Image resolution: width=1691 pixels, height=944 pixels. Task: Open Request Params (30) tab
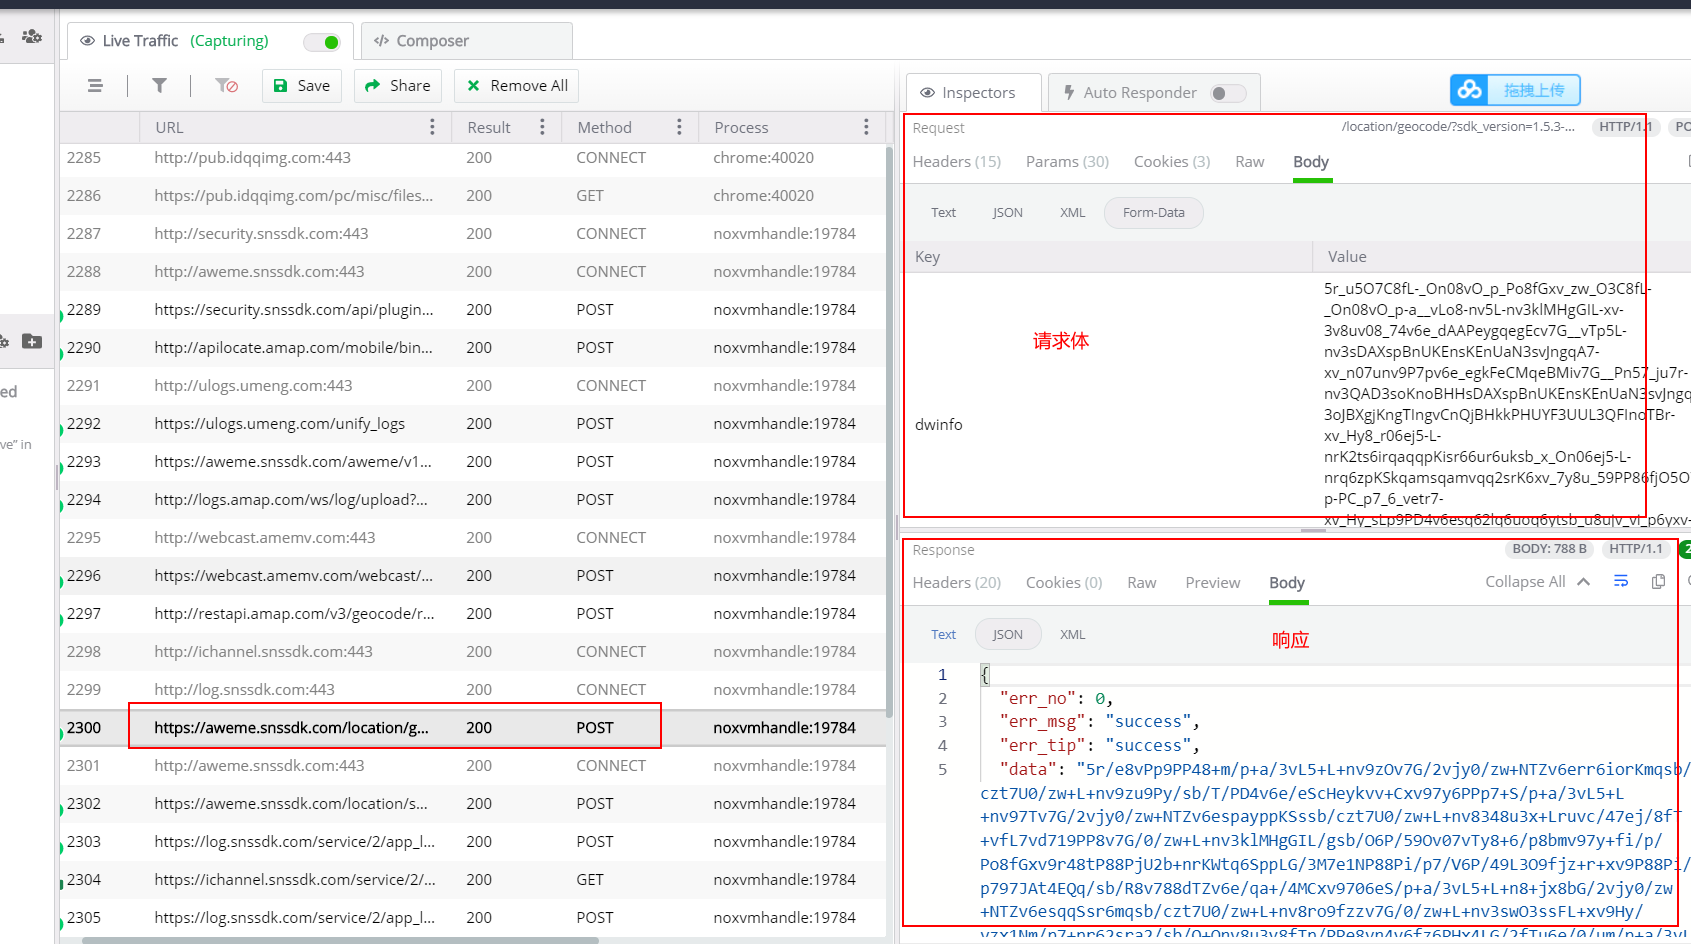[1067, 161]
